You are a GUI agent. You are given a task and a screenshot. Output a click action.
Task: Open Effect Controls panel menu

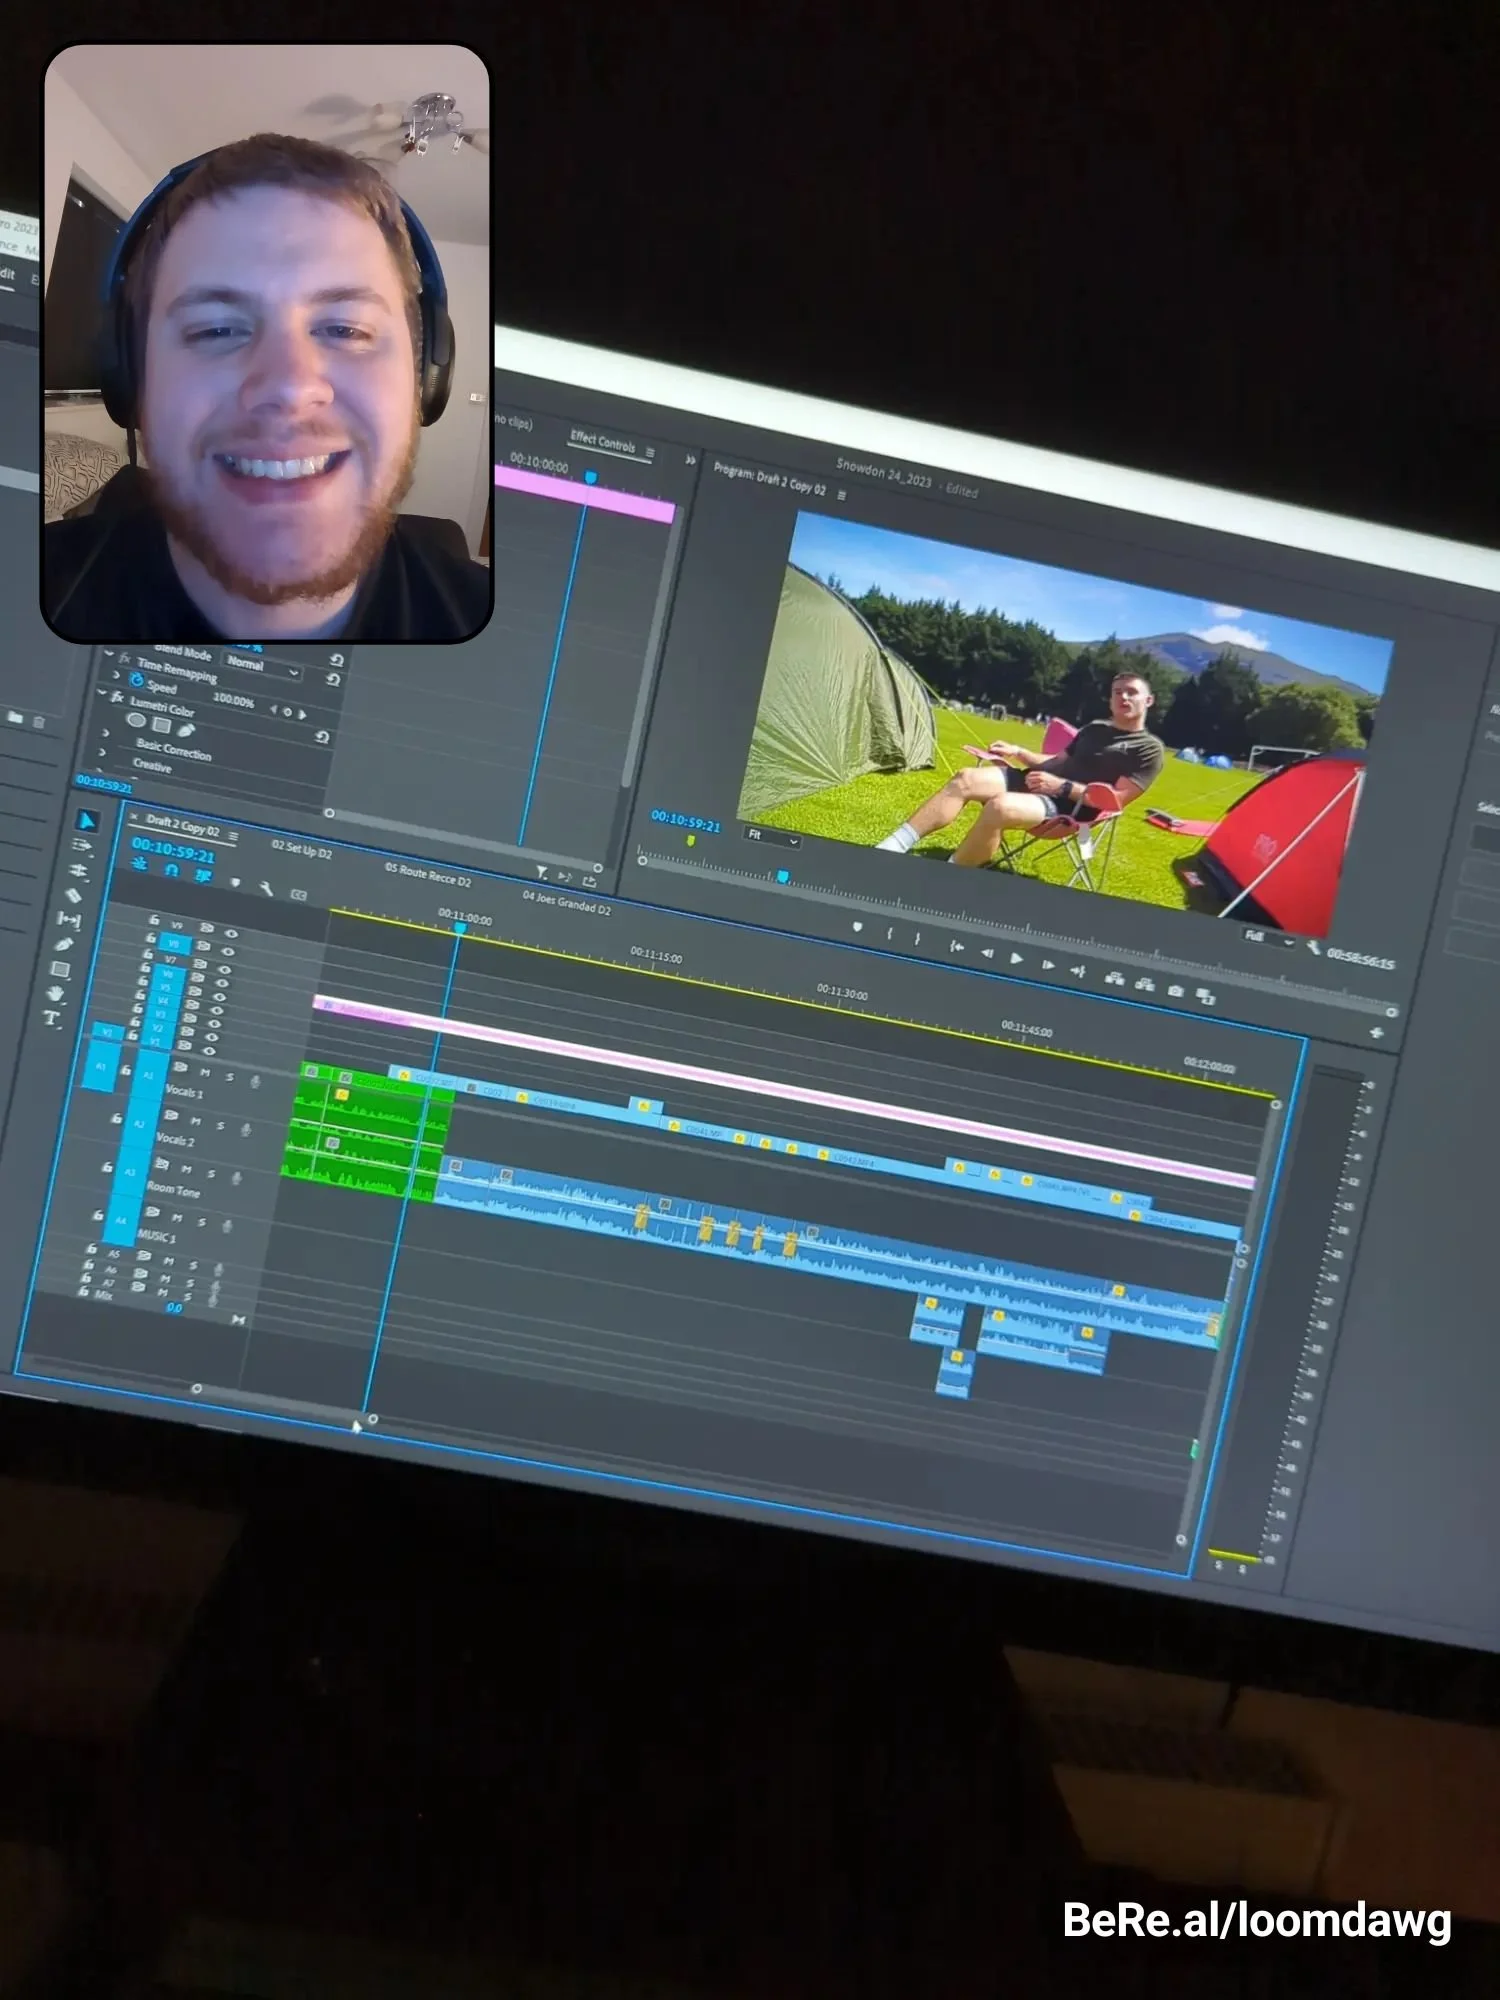(x=650, y=452)
